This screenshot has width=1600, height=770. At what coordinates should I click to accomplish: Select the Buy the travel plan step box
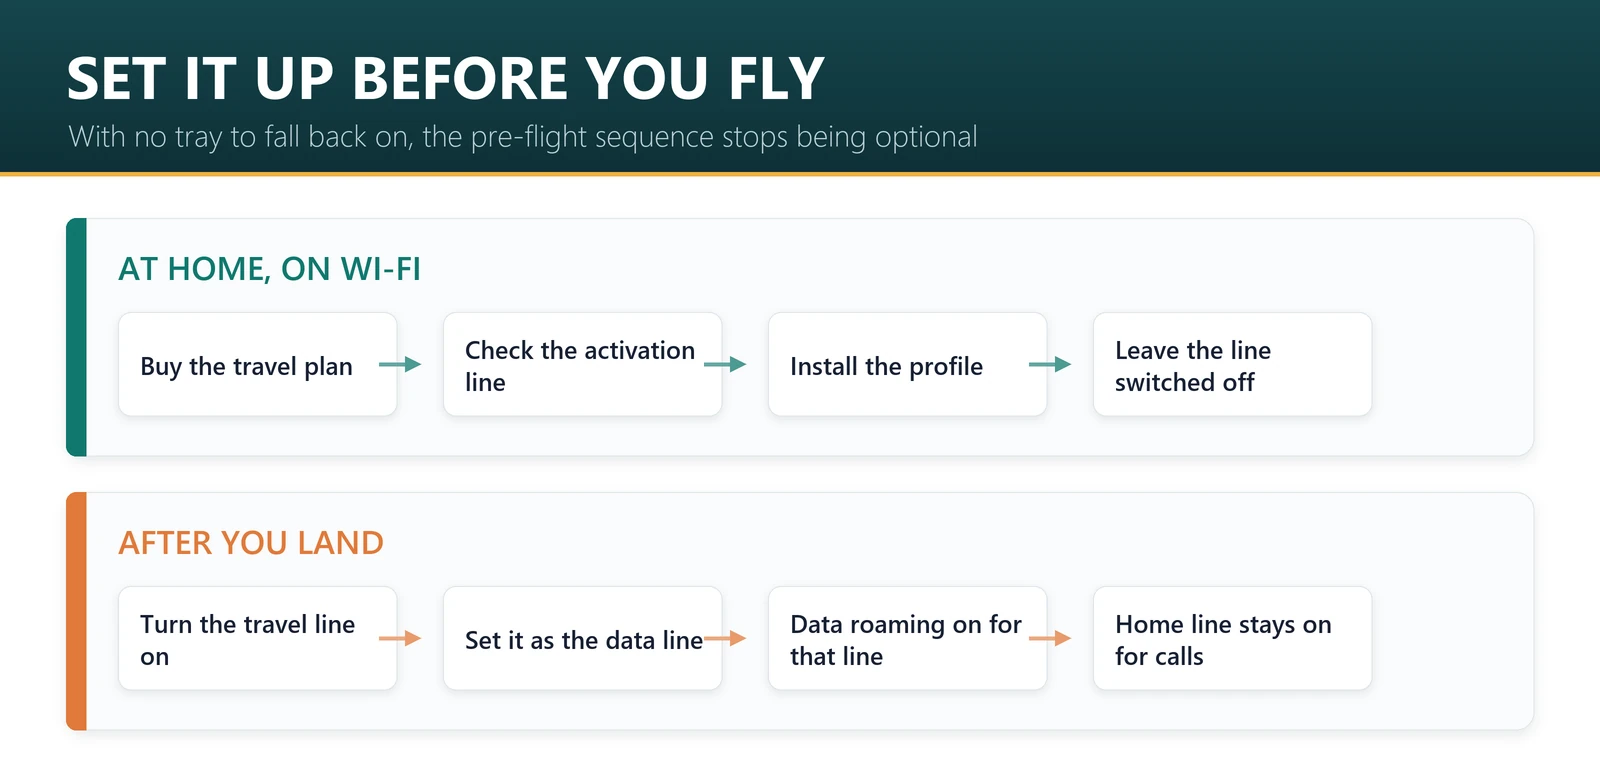(x=258, y=364)
